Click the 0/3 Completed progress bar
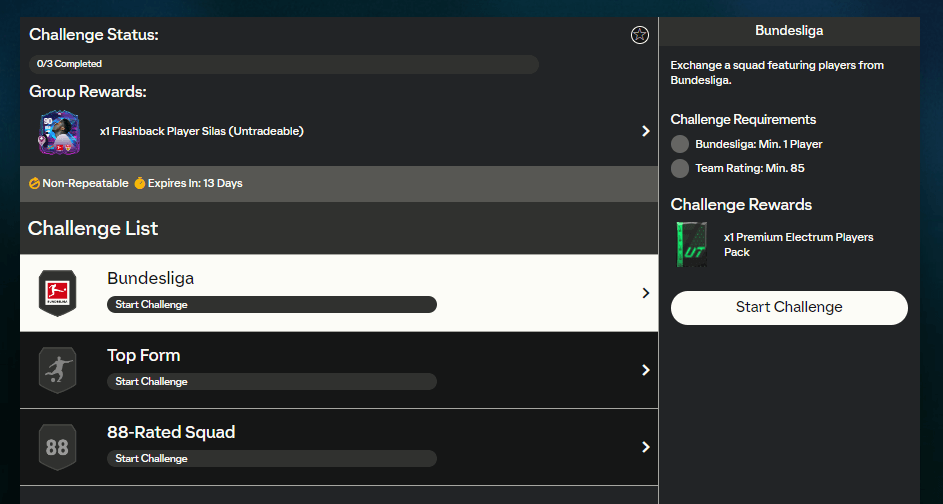This screenshot has height=504, width=943. pos(284,64)
